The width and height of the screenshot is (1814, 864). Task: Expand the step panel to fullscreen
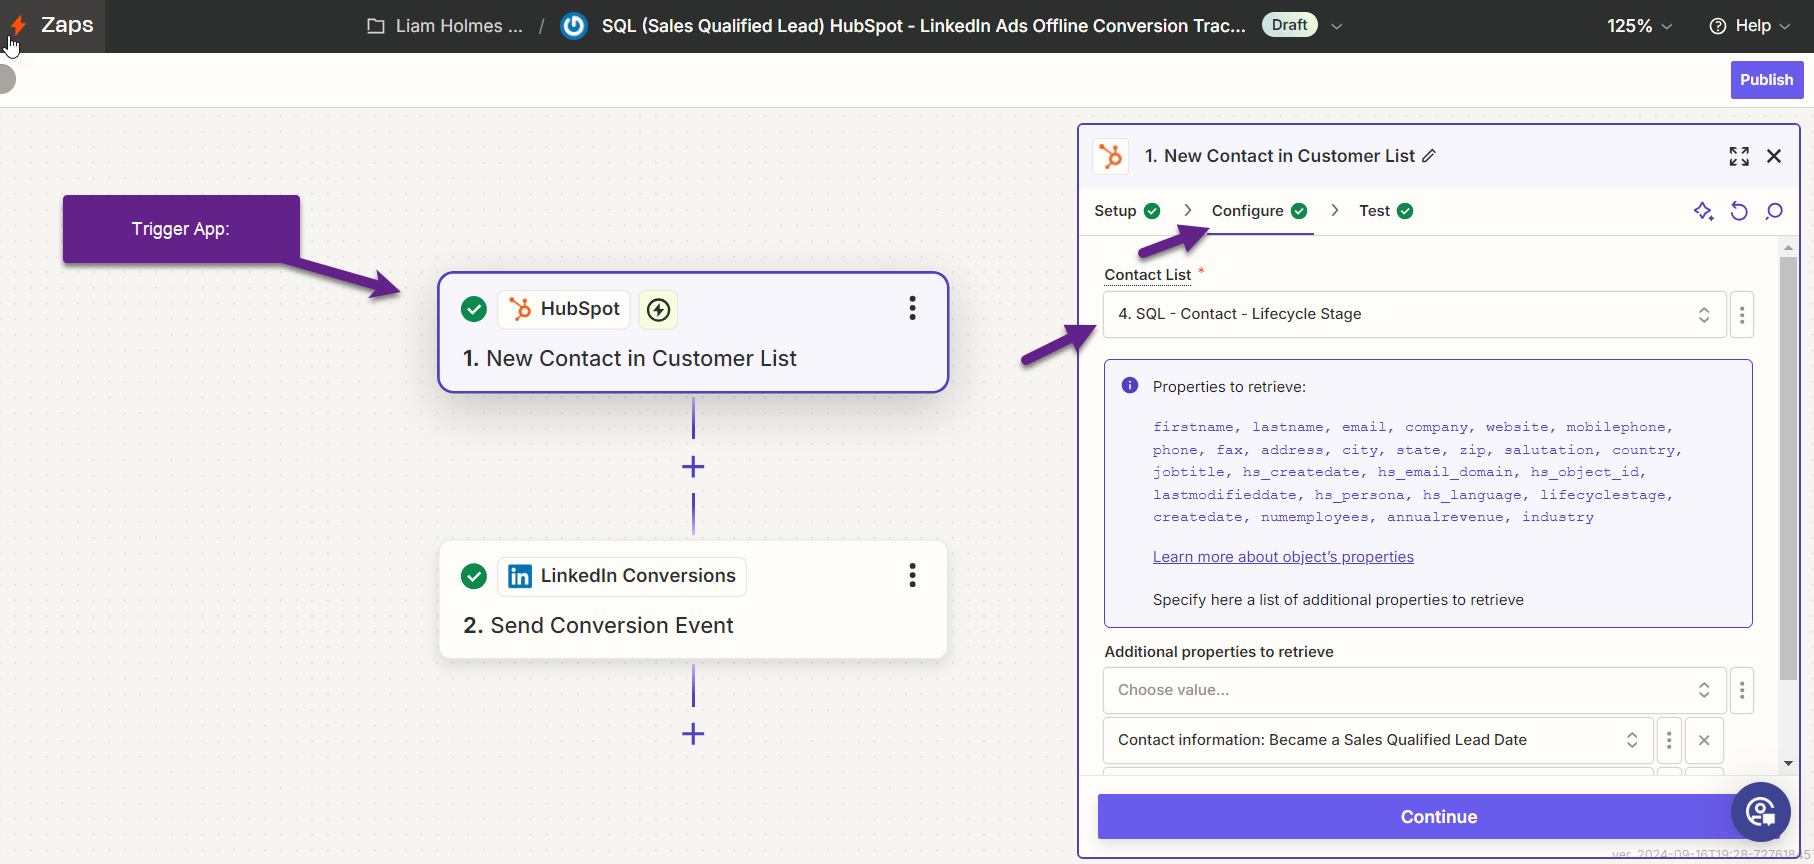(x=1739, y=156)
